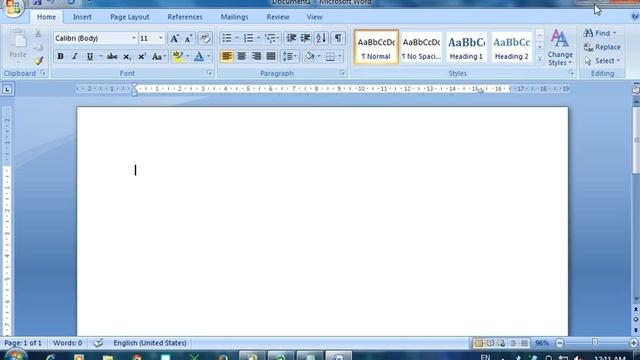Image resolution: width=640 pixels, height=360 pixels.
Task: Click the proofing check icon in status bar
Action: tap(98, 343)
